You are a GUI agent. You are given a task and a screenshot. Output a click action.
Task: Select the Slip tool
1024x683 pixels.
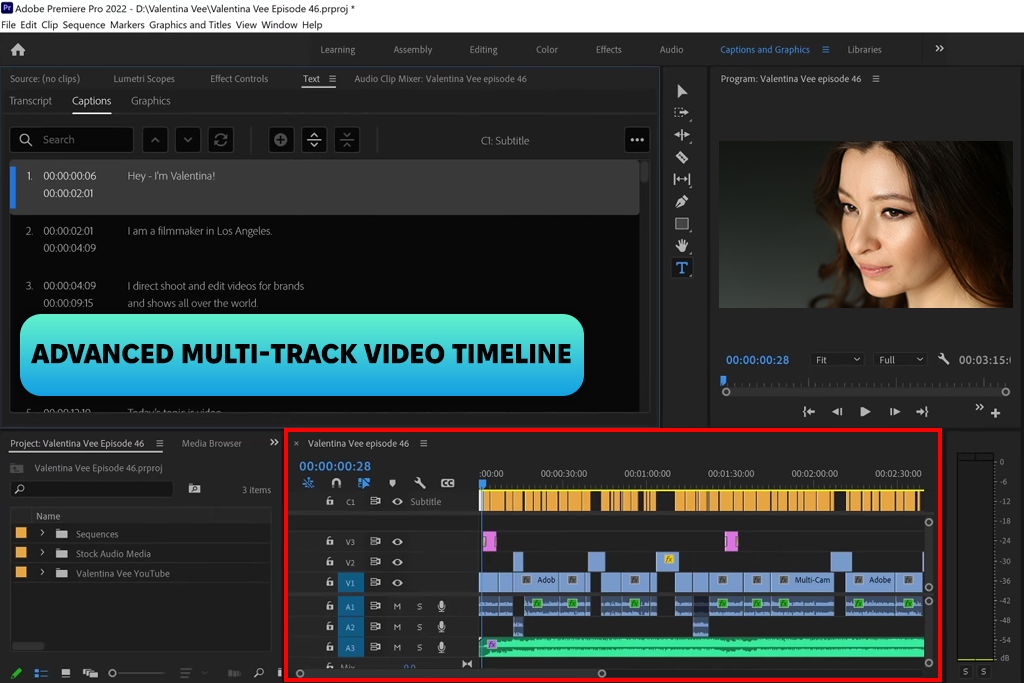[682, 179]
